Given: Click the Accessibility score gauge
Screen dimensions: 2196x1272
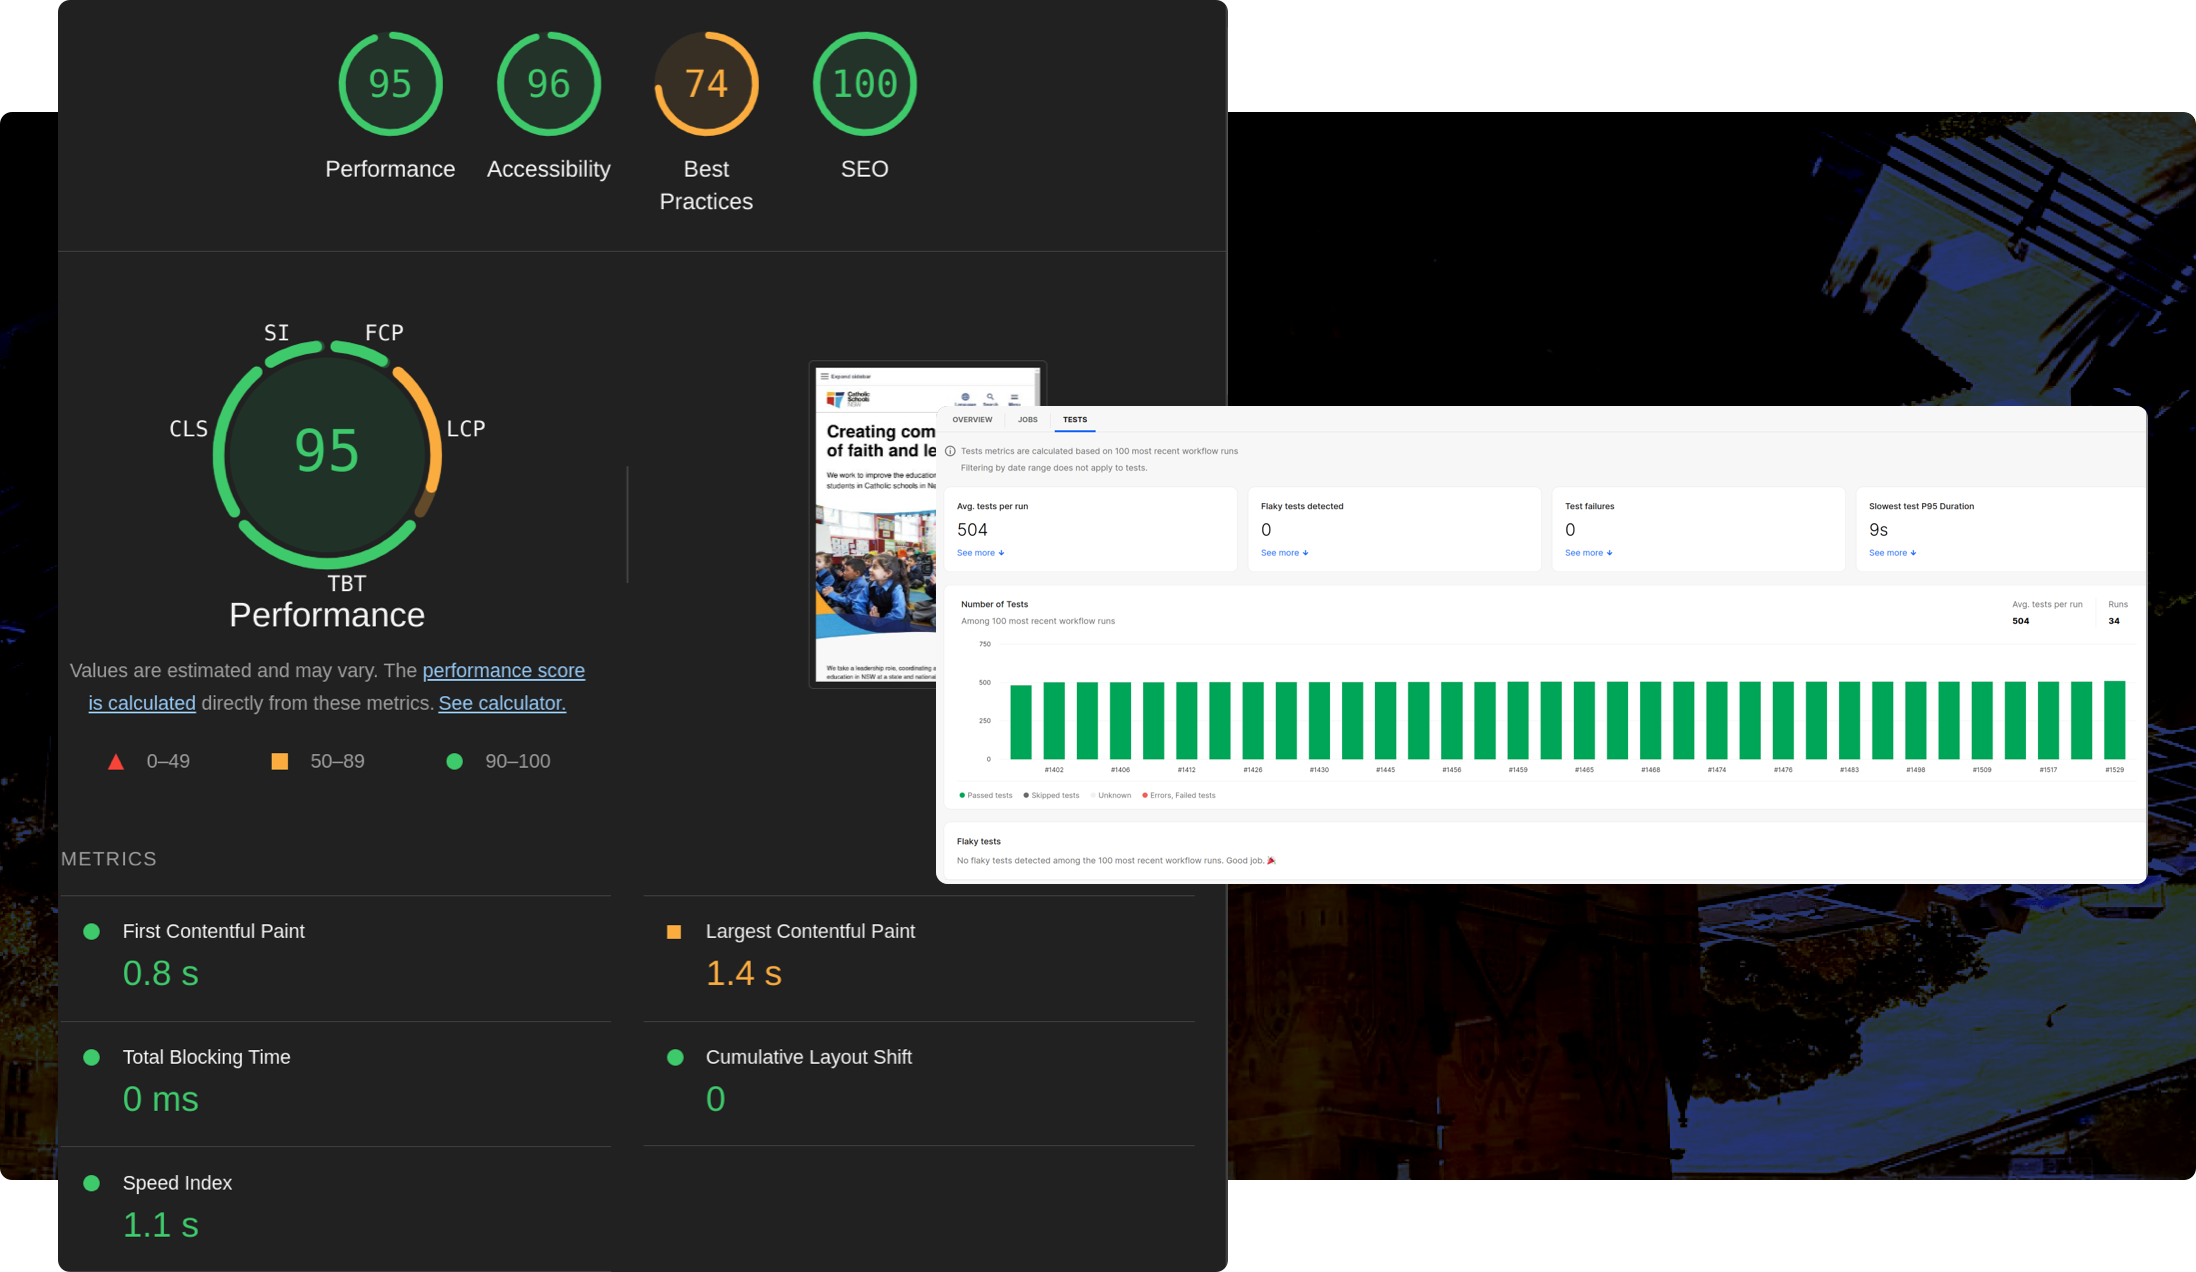Looking at the screenshot, I should pyautogui.click(x=548, y=84).
